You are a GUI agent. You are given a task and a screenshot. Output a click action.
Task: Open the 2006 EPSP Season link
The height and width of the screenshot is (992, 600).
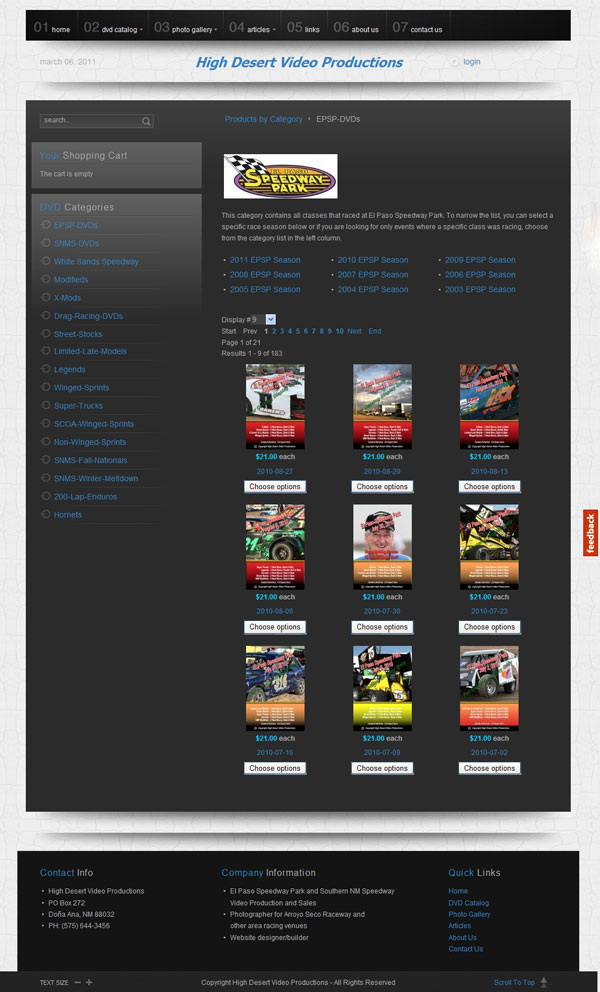(480, 275)
